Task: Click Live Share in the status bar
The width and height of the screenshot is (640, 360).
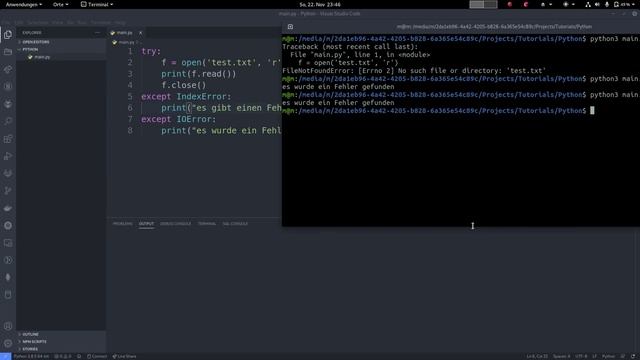Action: pyautogui.click(x=124, y=356)
